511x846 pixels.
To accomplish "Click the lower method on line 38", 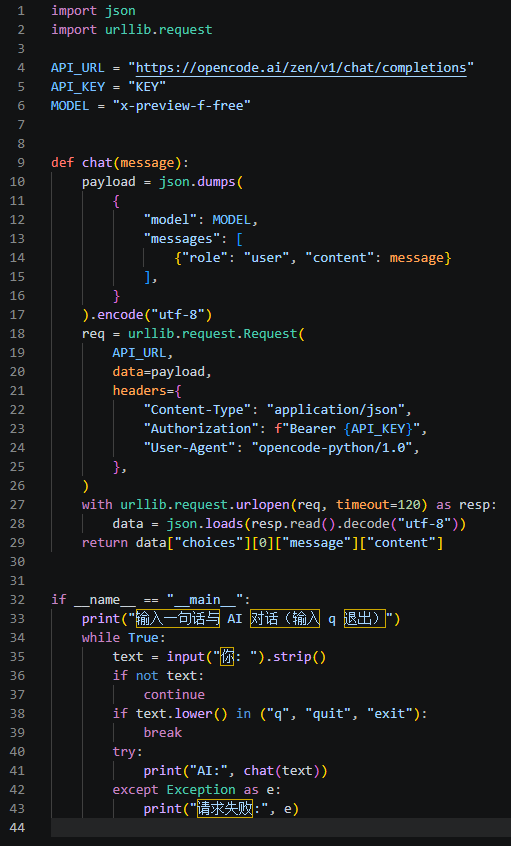I will click(193, 713).
